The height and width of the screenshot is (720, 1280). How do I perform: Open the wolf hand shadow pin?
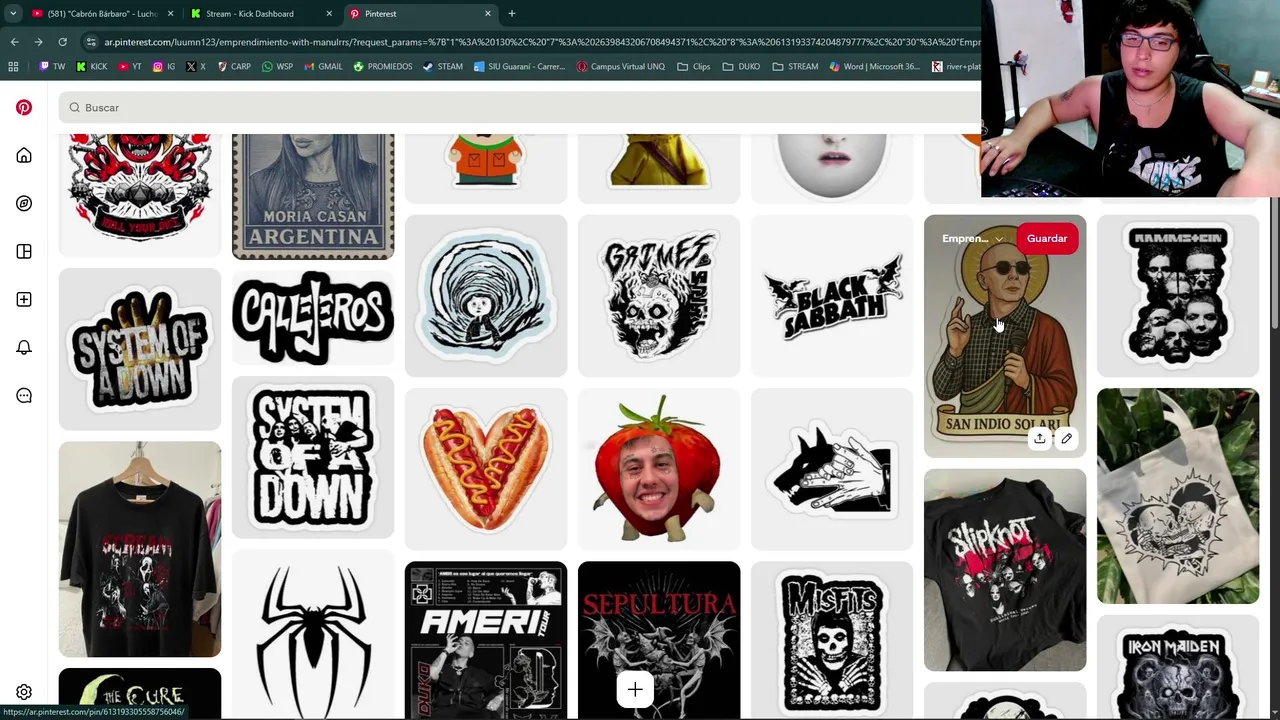(832, 469)
